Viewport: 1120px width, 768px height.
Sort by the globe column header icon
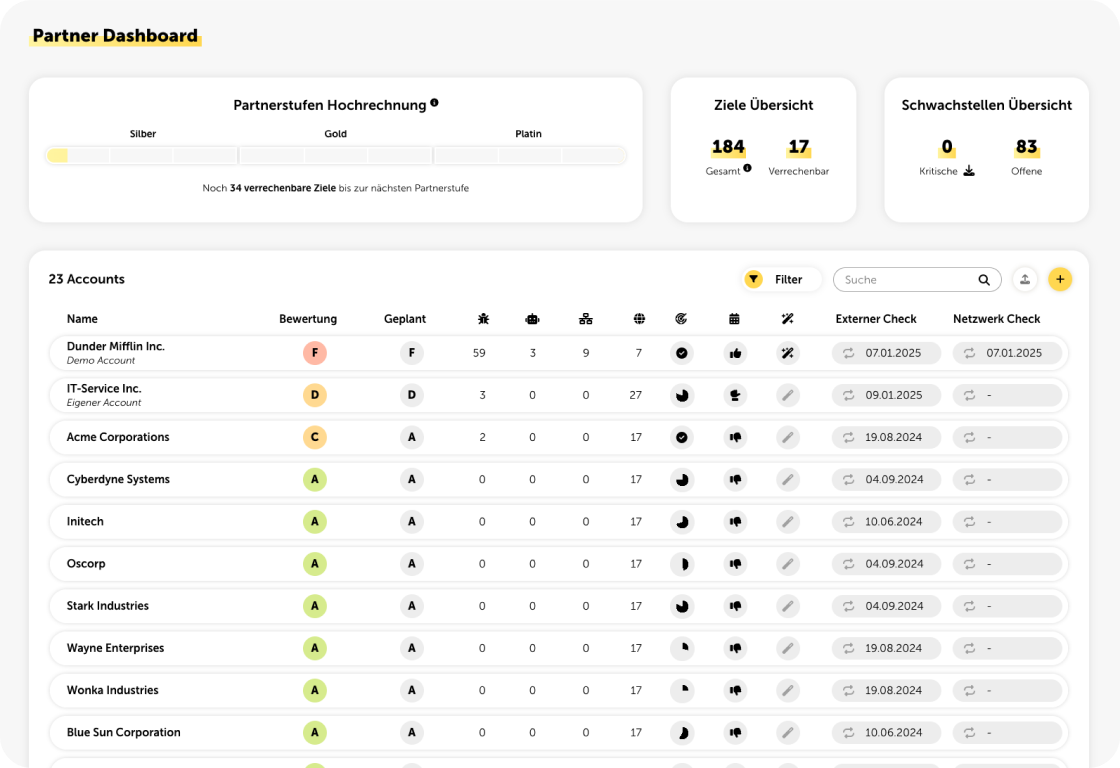[x=639, y=319]
